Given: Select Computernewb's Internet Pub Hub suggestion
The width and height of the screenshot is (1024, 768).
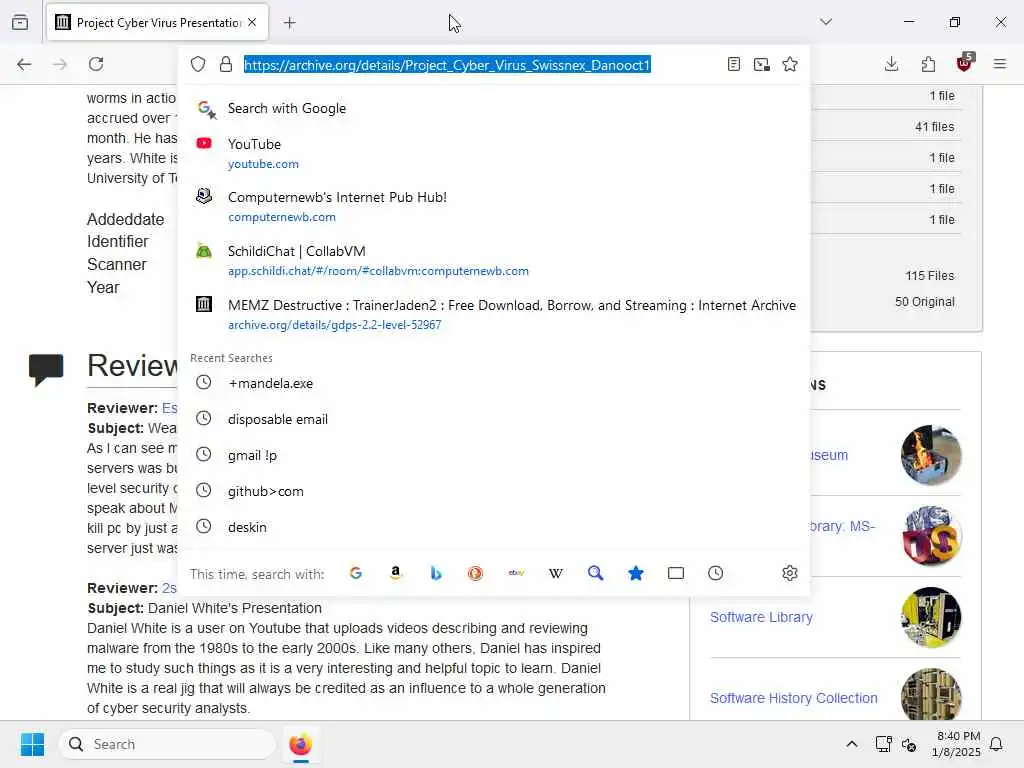Looking at the screenshot, I should click(x=494, y=206).
